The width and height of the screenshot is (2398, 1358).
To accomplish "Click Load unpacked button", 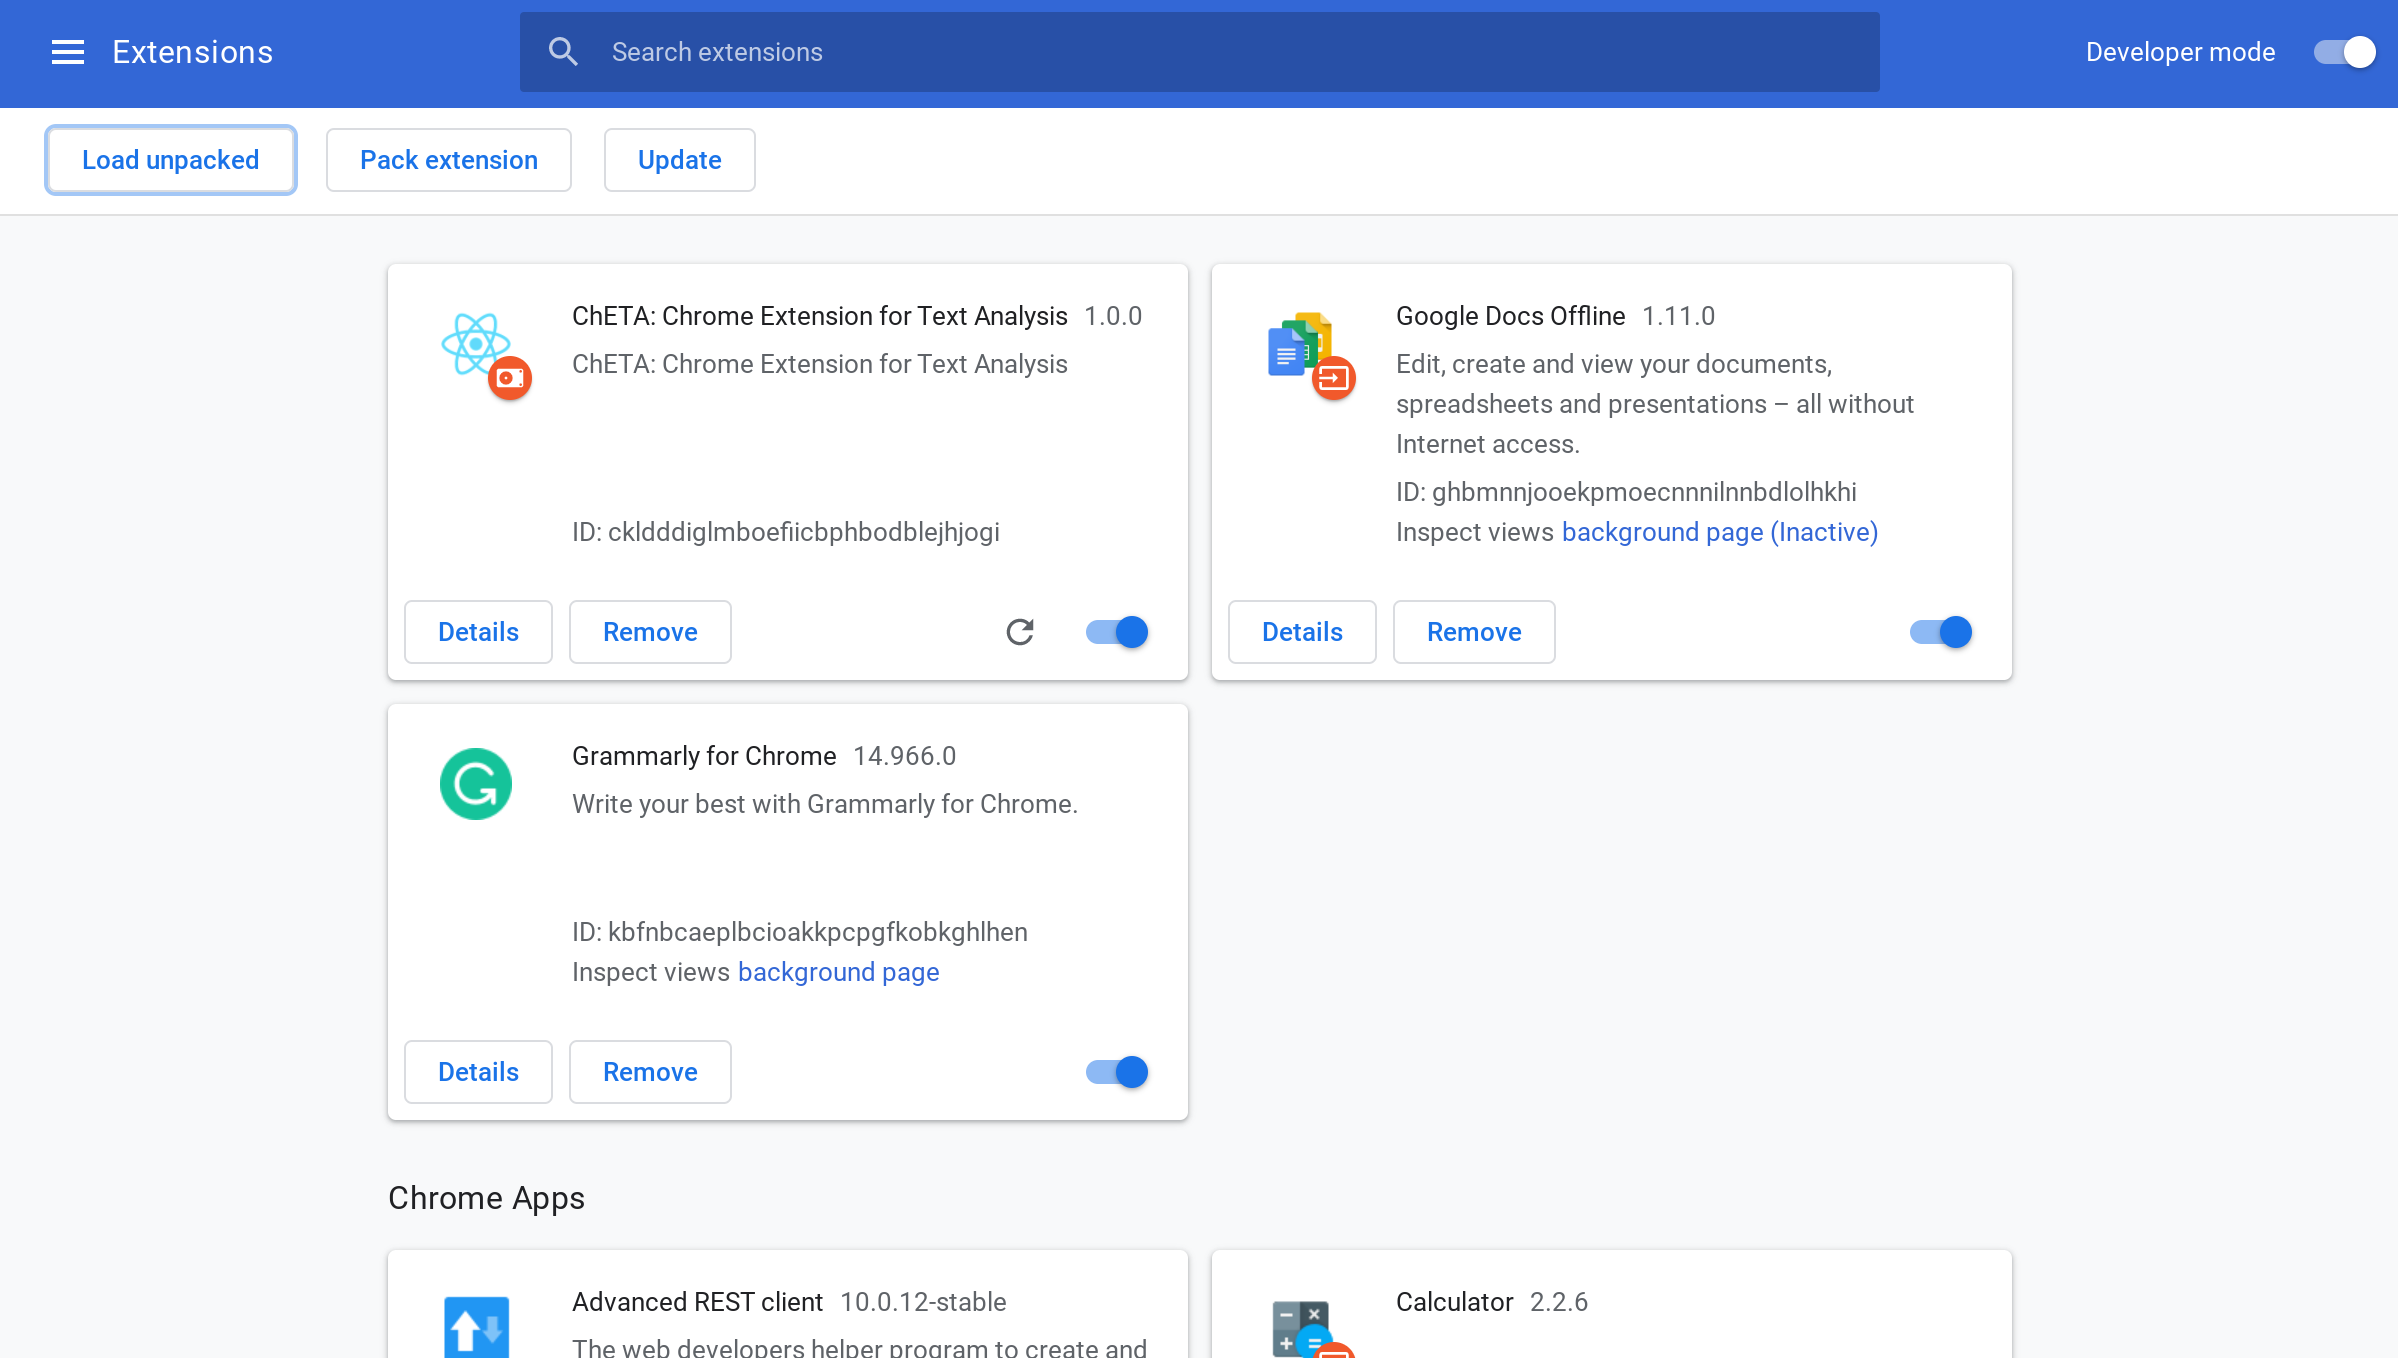I will point(171,160).
